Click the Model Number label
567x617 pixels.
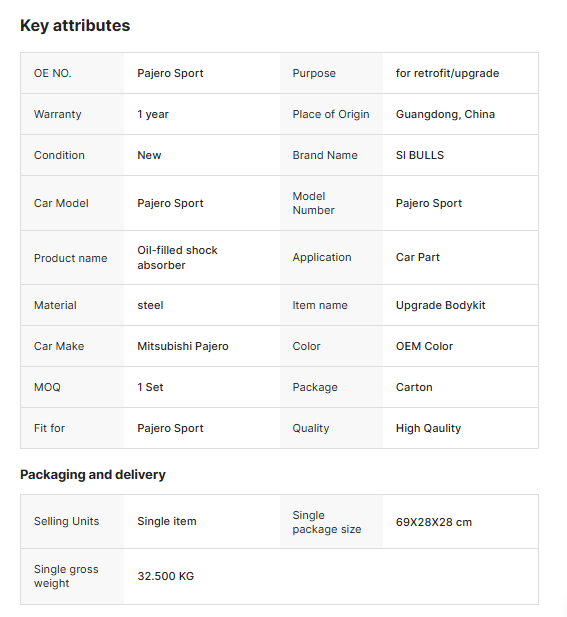[313, 203]
